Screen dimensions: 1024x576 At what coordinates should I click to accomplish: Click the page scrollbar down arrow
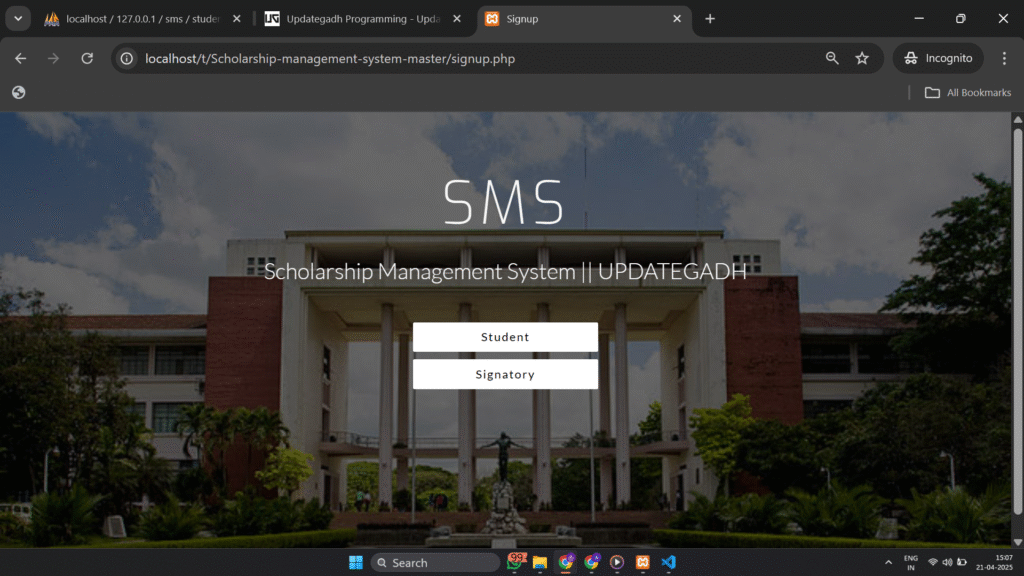(1017, 542)
